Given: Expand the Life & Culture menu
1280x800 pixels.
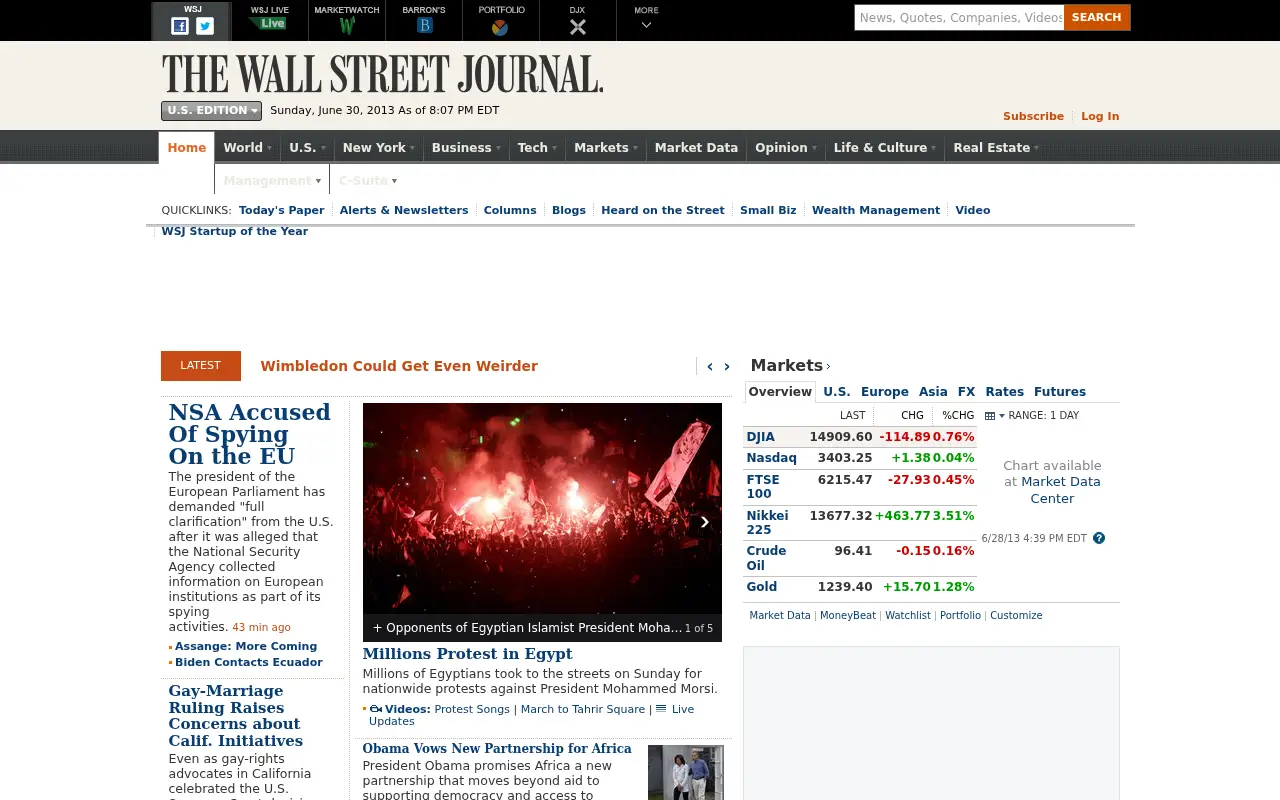Looking at the screenshot, I should (885, 148).
